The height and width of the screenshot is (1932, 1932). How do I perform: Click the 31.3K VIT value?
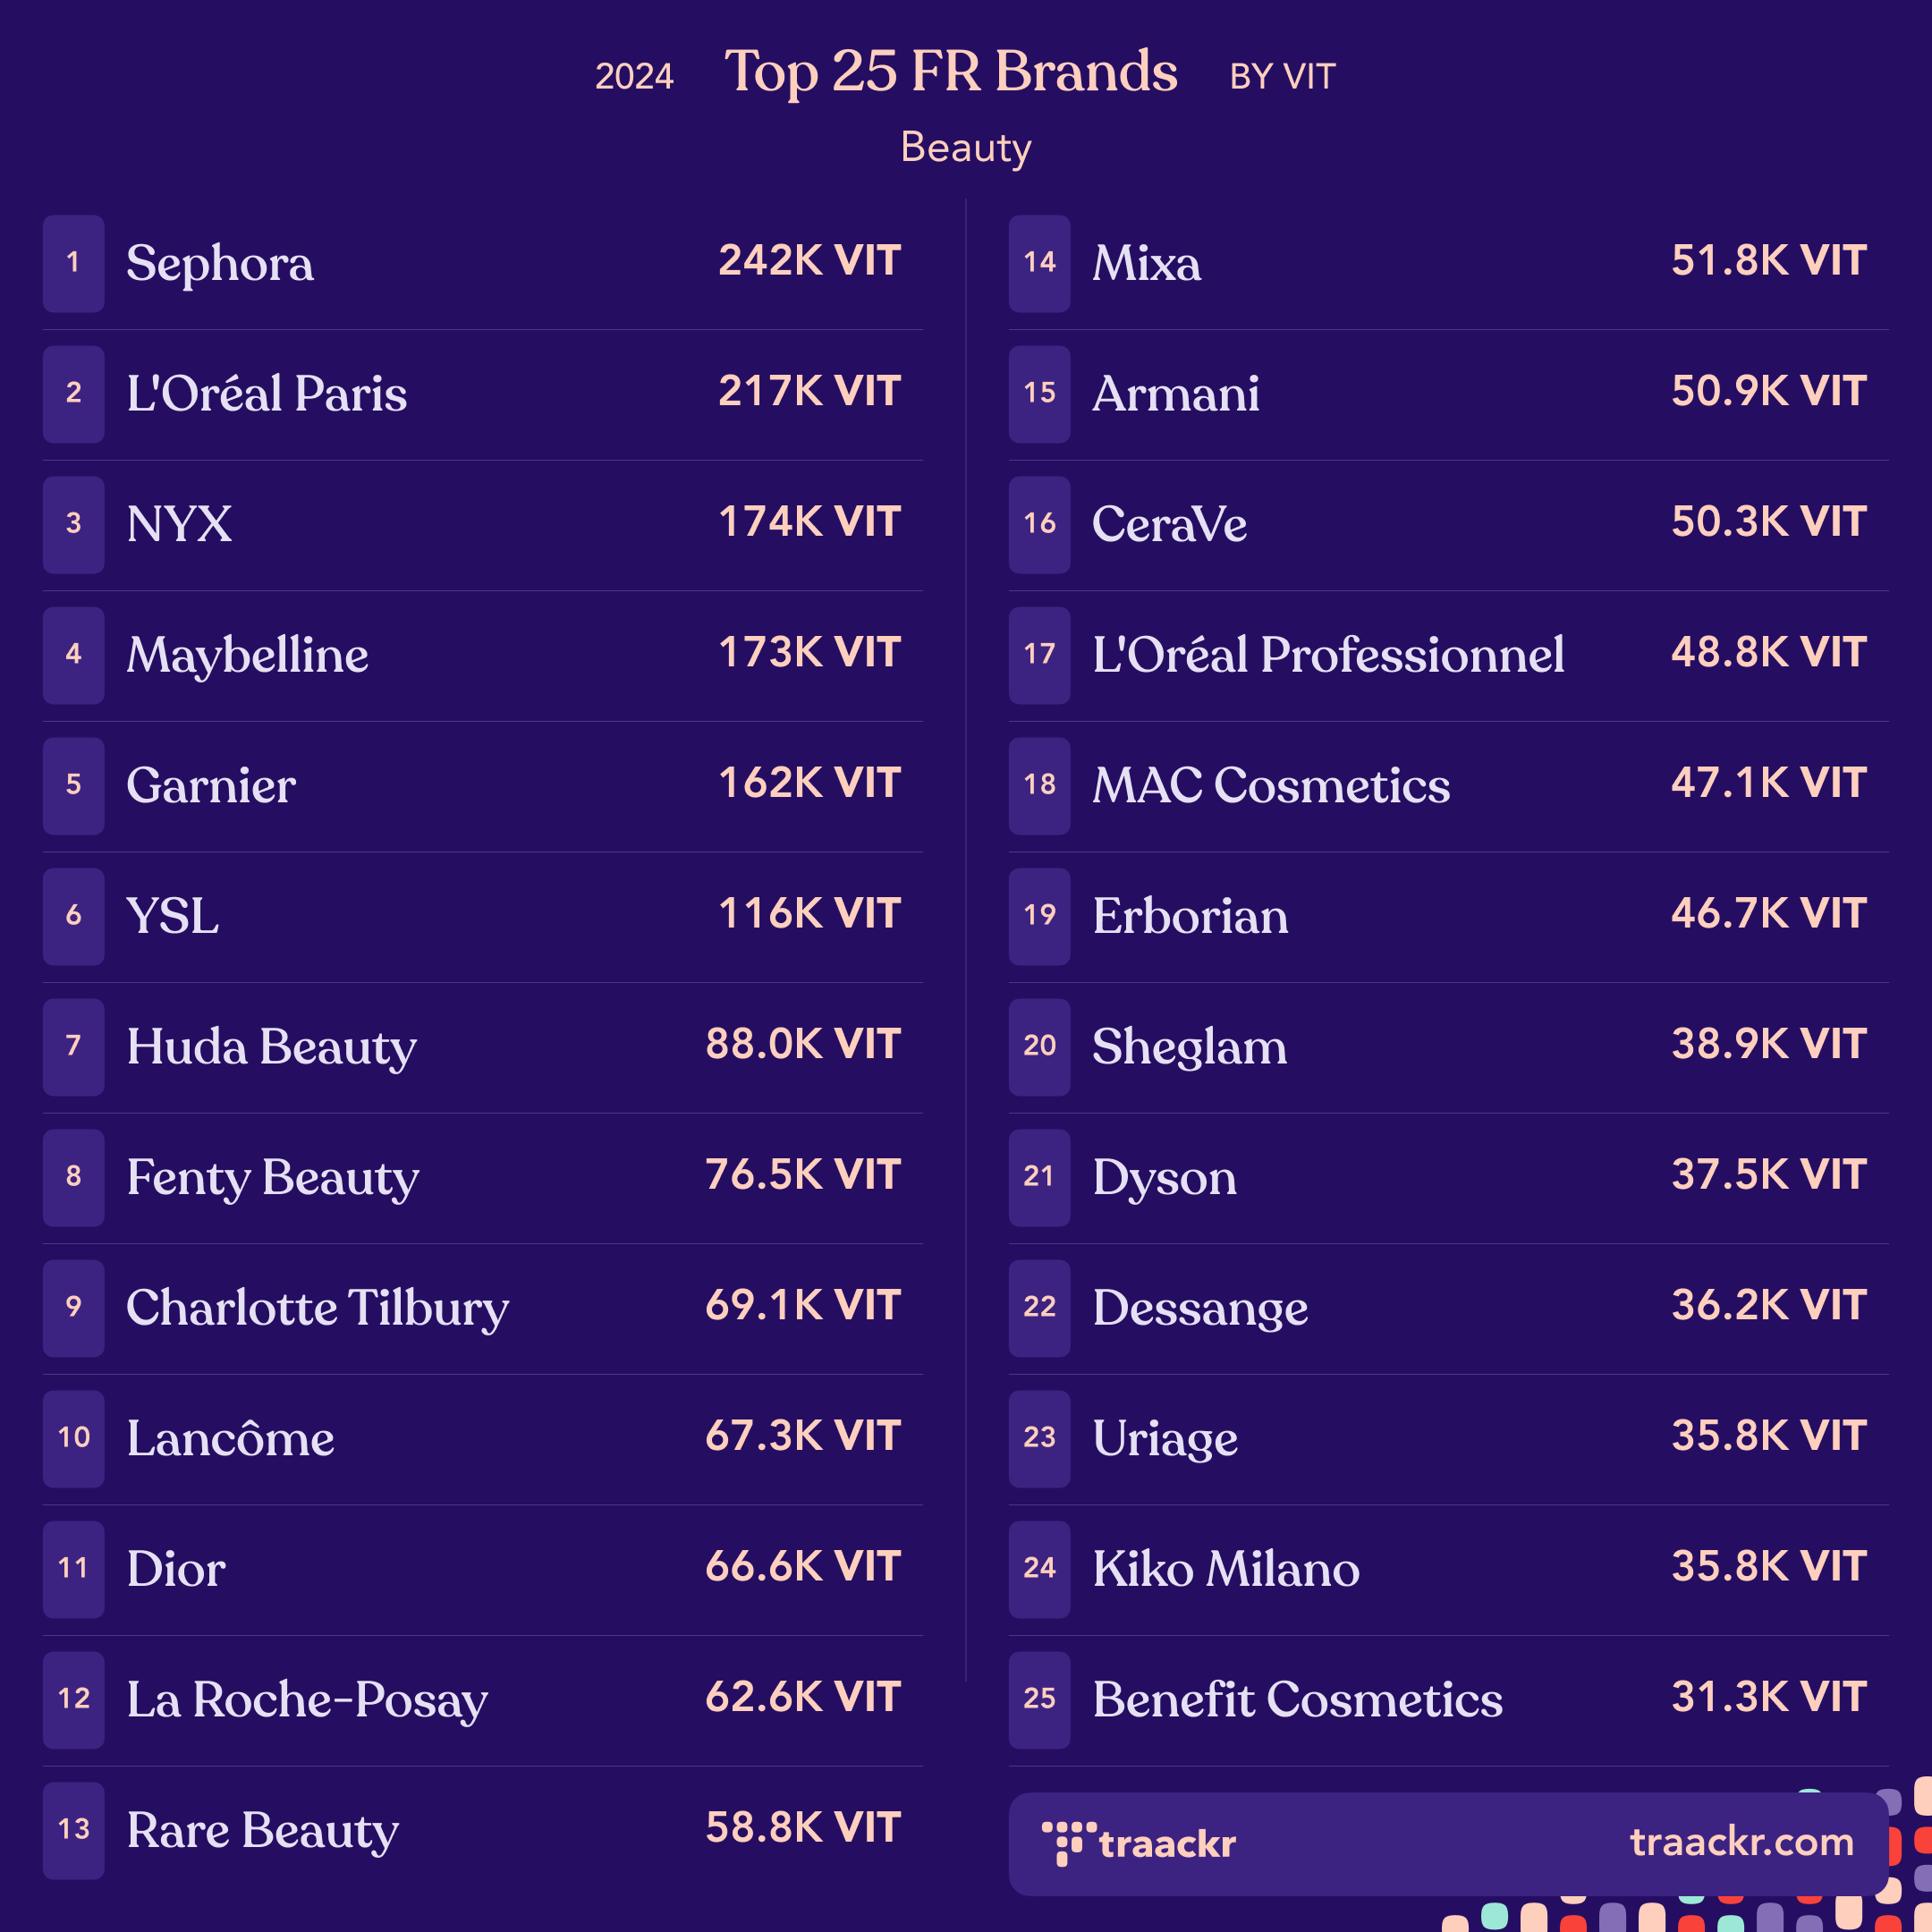click(x=1769, y=1697)
